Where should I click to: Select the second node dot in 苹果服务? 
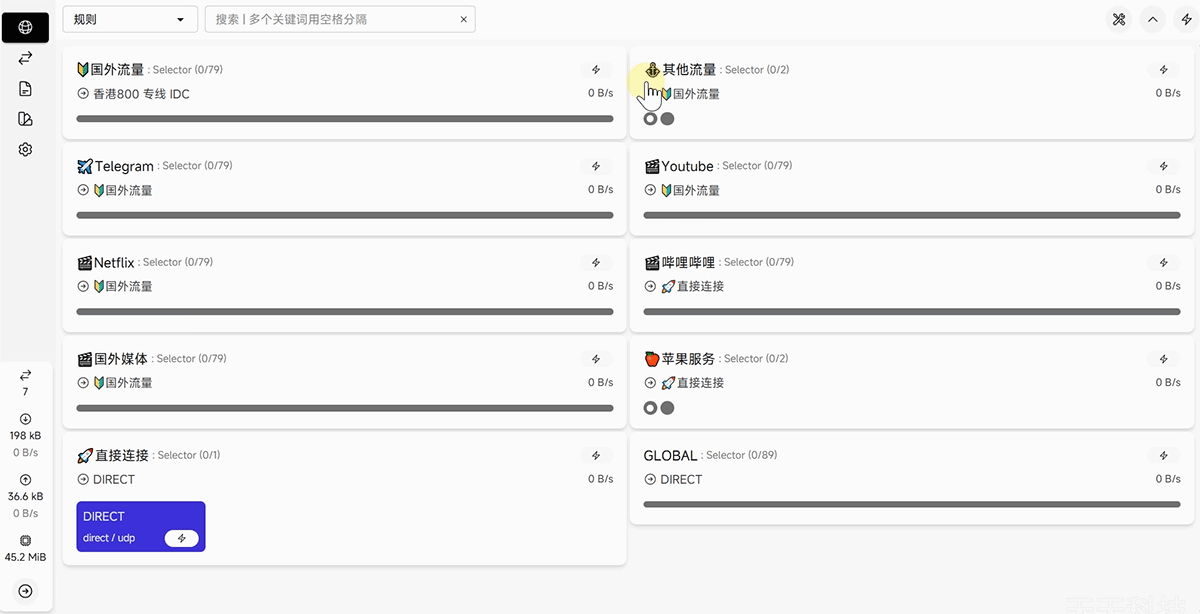[668, 408]
